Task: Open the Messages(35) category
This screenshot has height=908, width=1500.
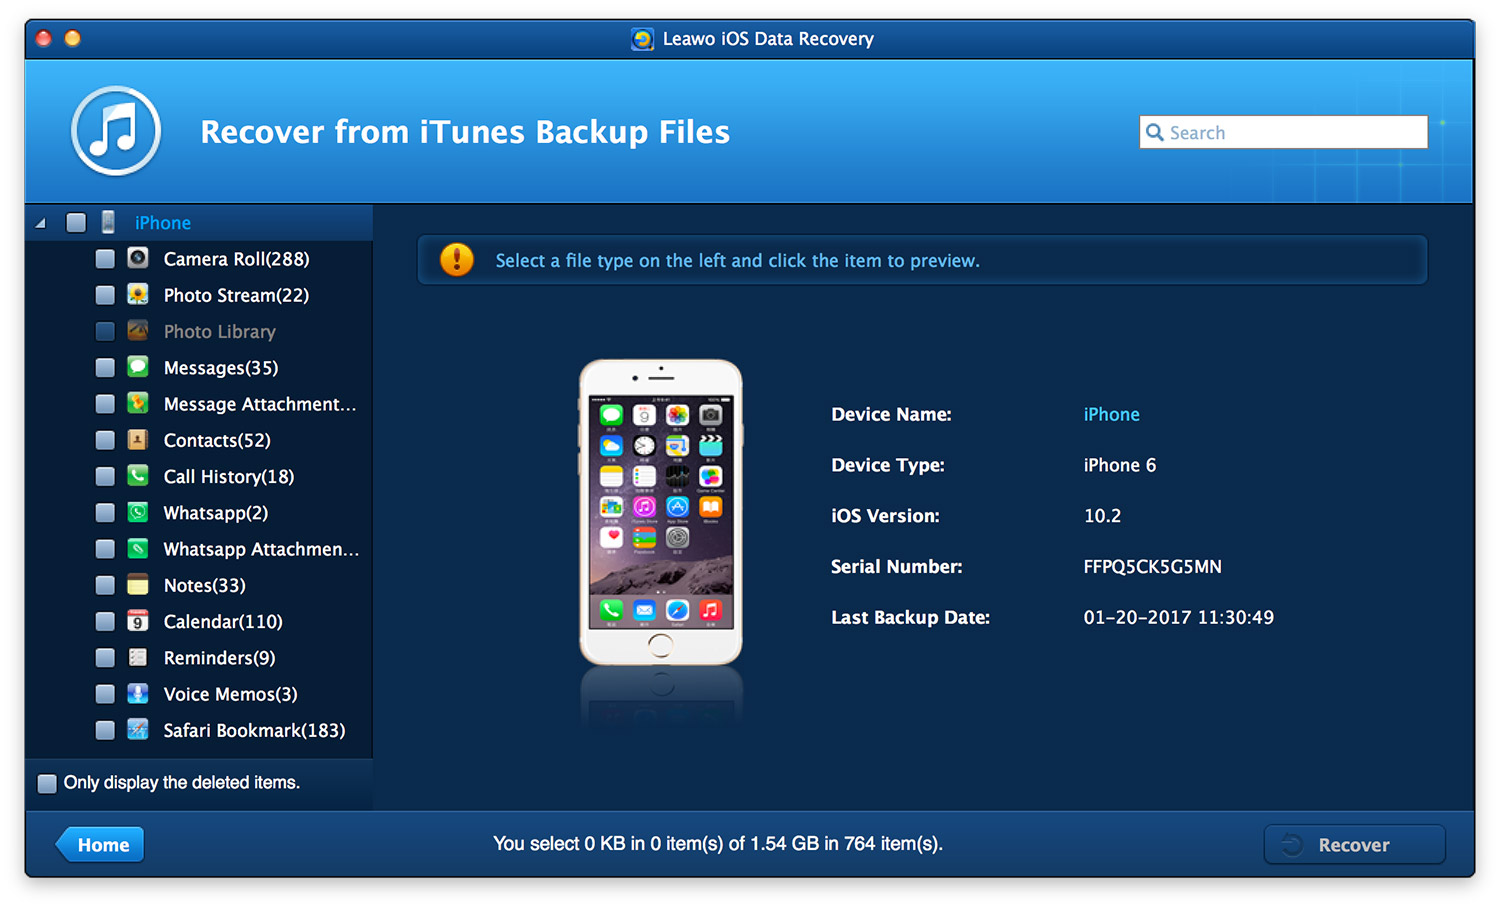Action: (x=221, y=368)
